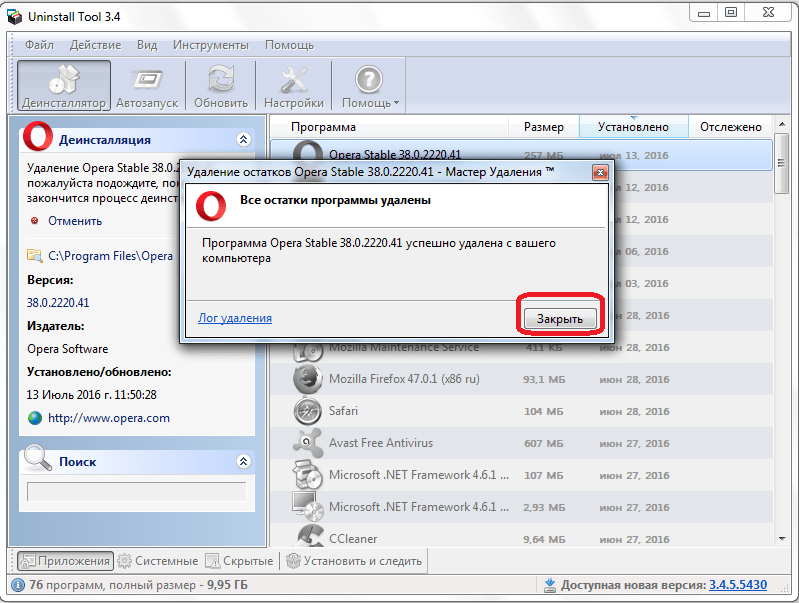The height and width of the screenshot is (603, 799).
Task: Click the info icon in the status bar
Action: tap(18, 585)
